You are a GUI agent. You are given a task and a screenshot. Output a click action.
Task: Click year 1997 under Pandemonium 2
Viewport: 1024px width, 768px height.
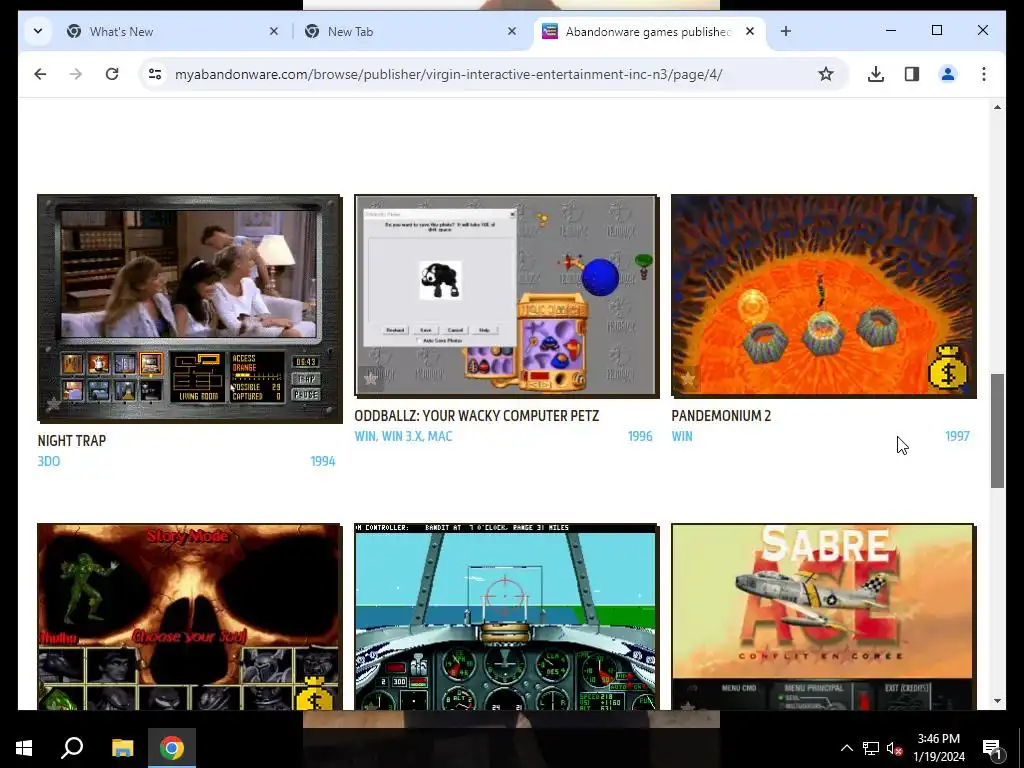click(957, 436)
